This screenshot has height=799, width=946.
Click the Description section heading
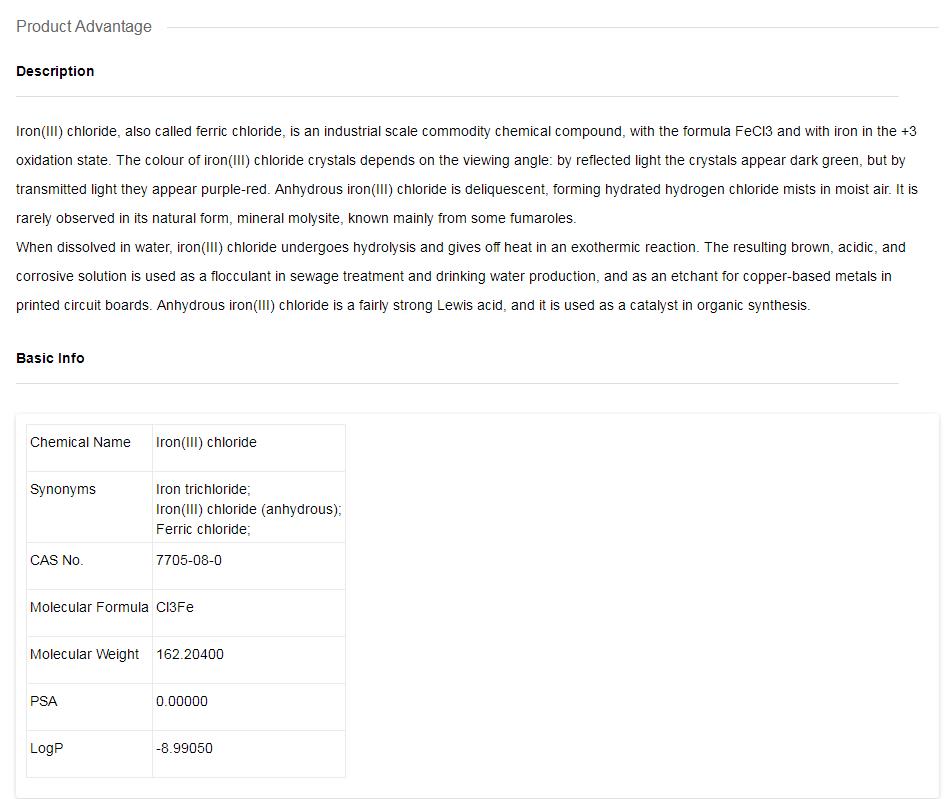(x=55, y=71)
